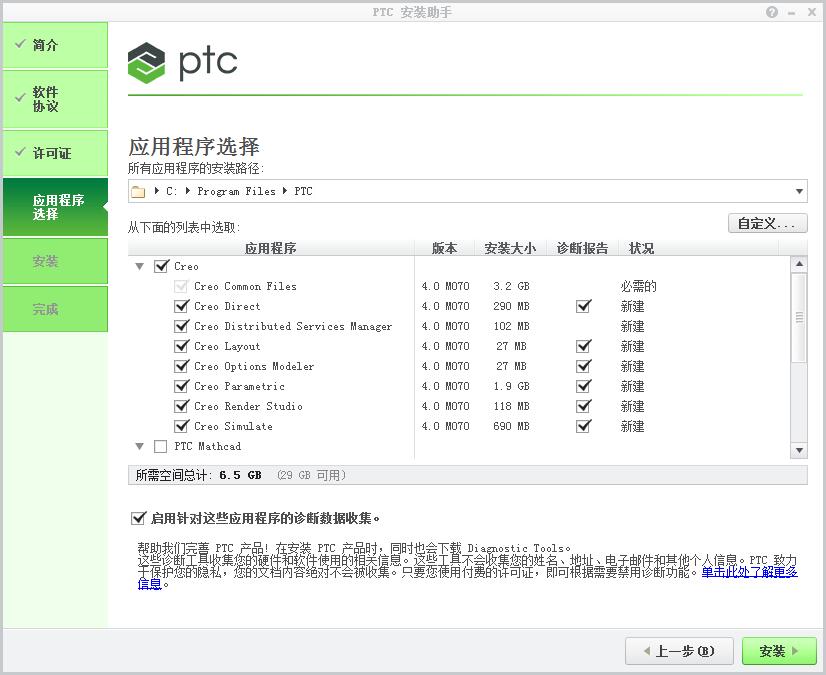Click the arrow before C: in path
The image size is (826, 675).
coord(156,191)
